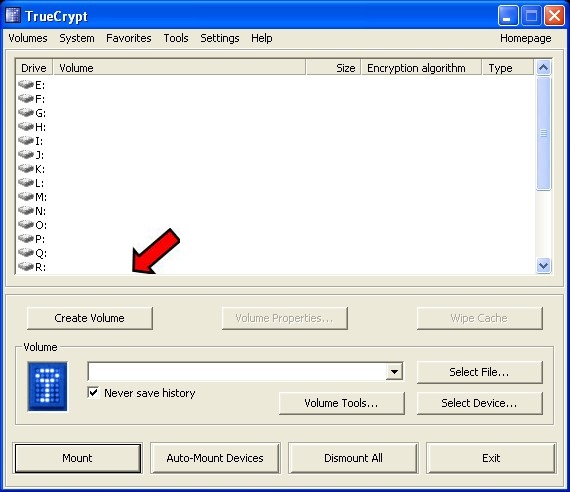Open the Tools menu
Viewport: 570px width, 492px height.
(x=176, y=38)
